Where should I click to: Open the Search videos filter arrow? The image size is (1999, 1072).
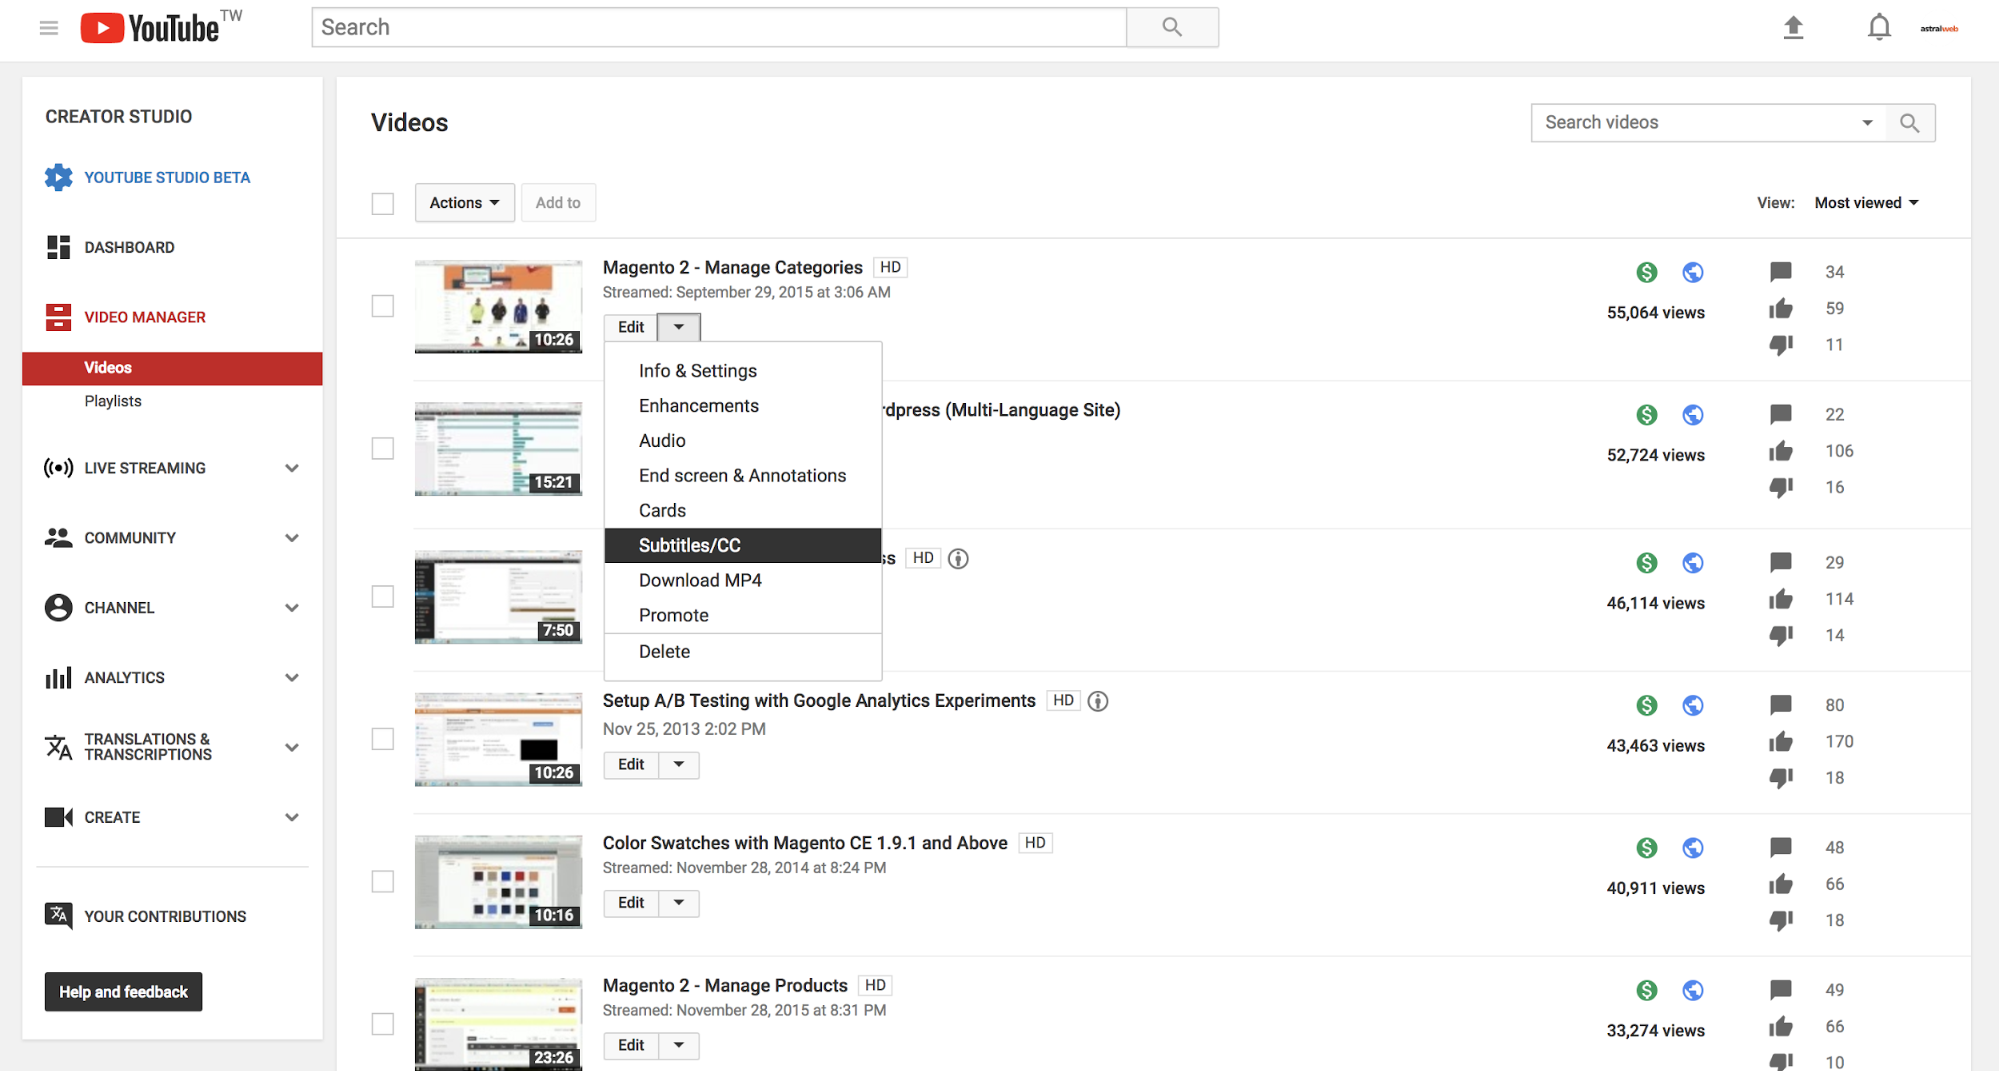click(1866, 122)
